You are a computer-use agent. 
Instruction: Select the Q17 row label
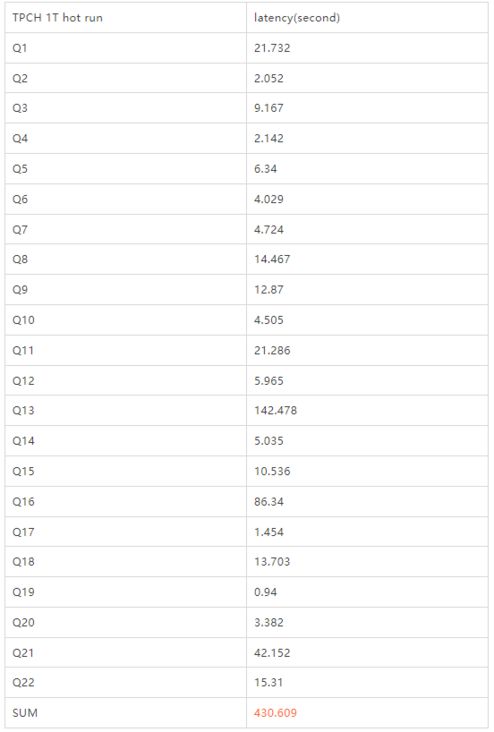pos(23,532)
